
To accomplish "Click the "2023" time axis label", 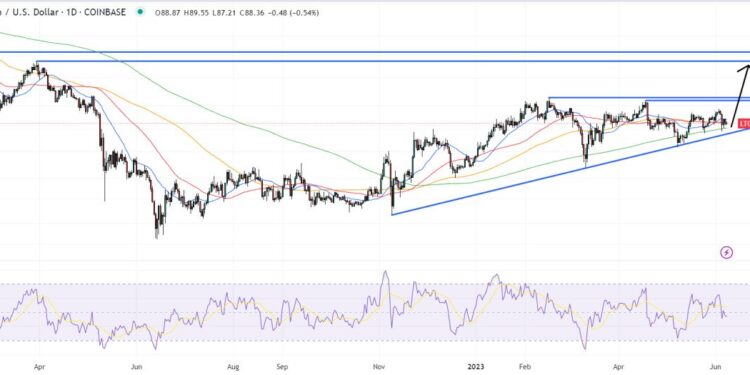I will pyautogui.click(x=476, y=366).
